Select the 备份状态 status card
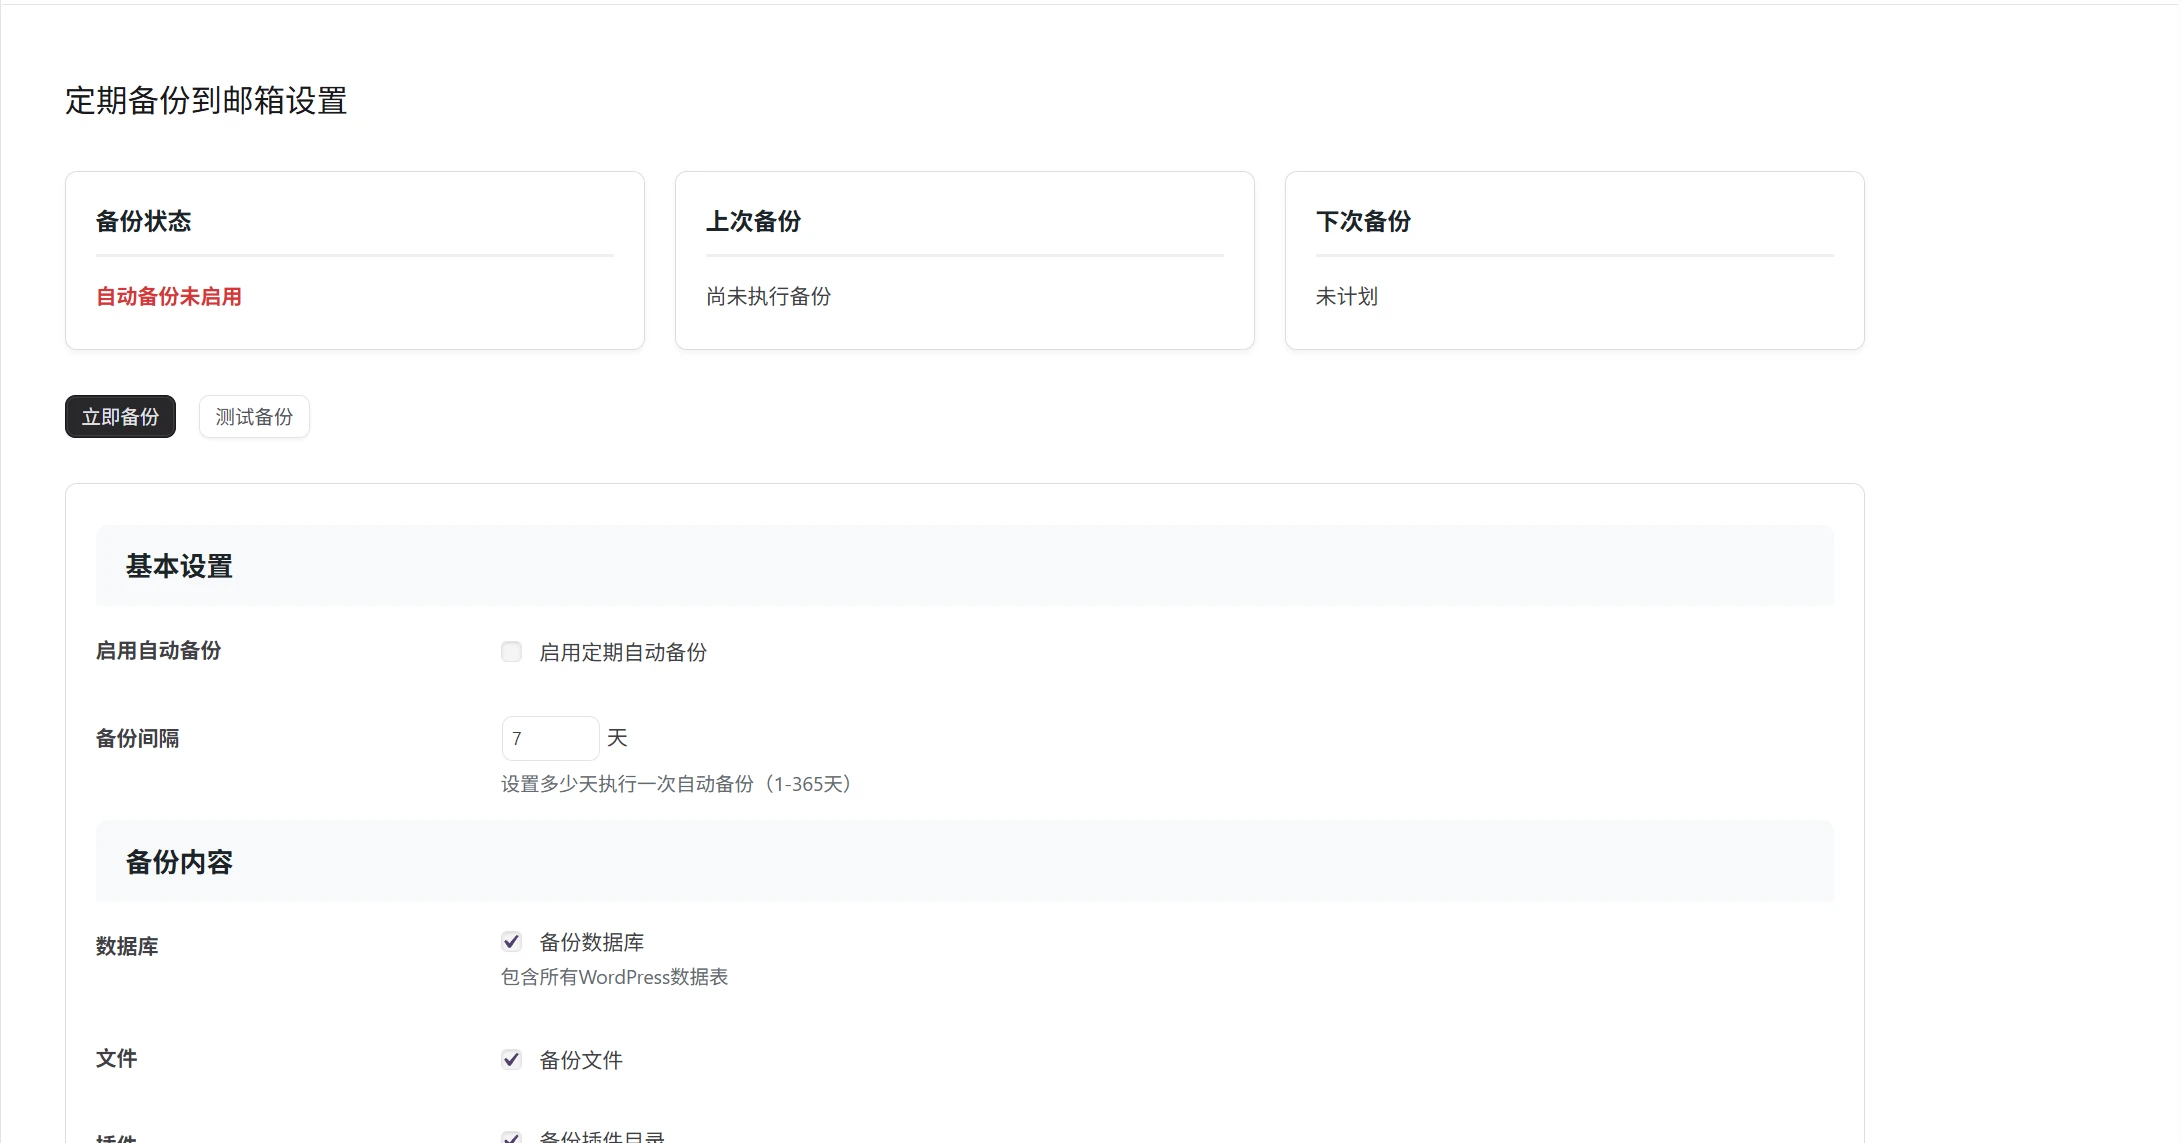Screen dimensions: 2181x1143 [354, 260]
